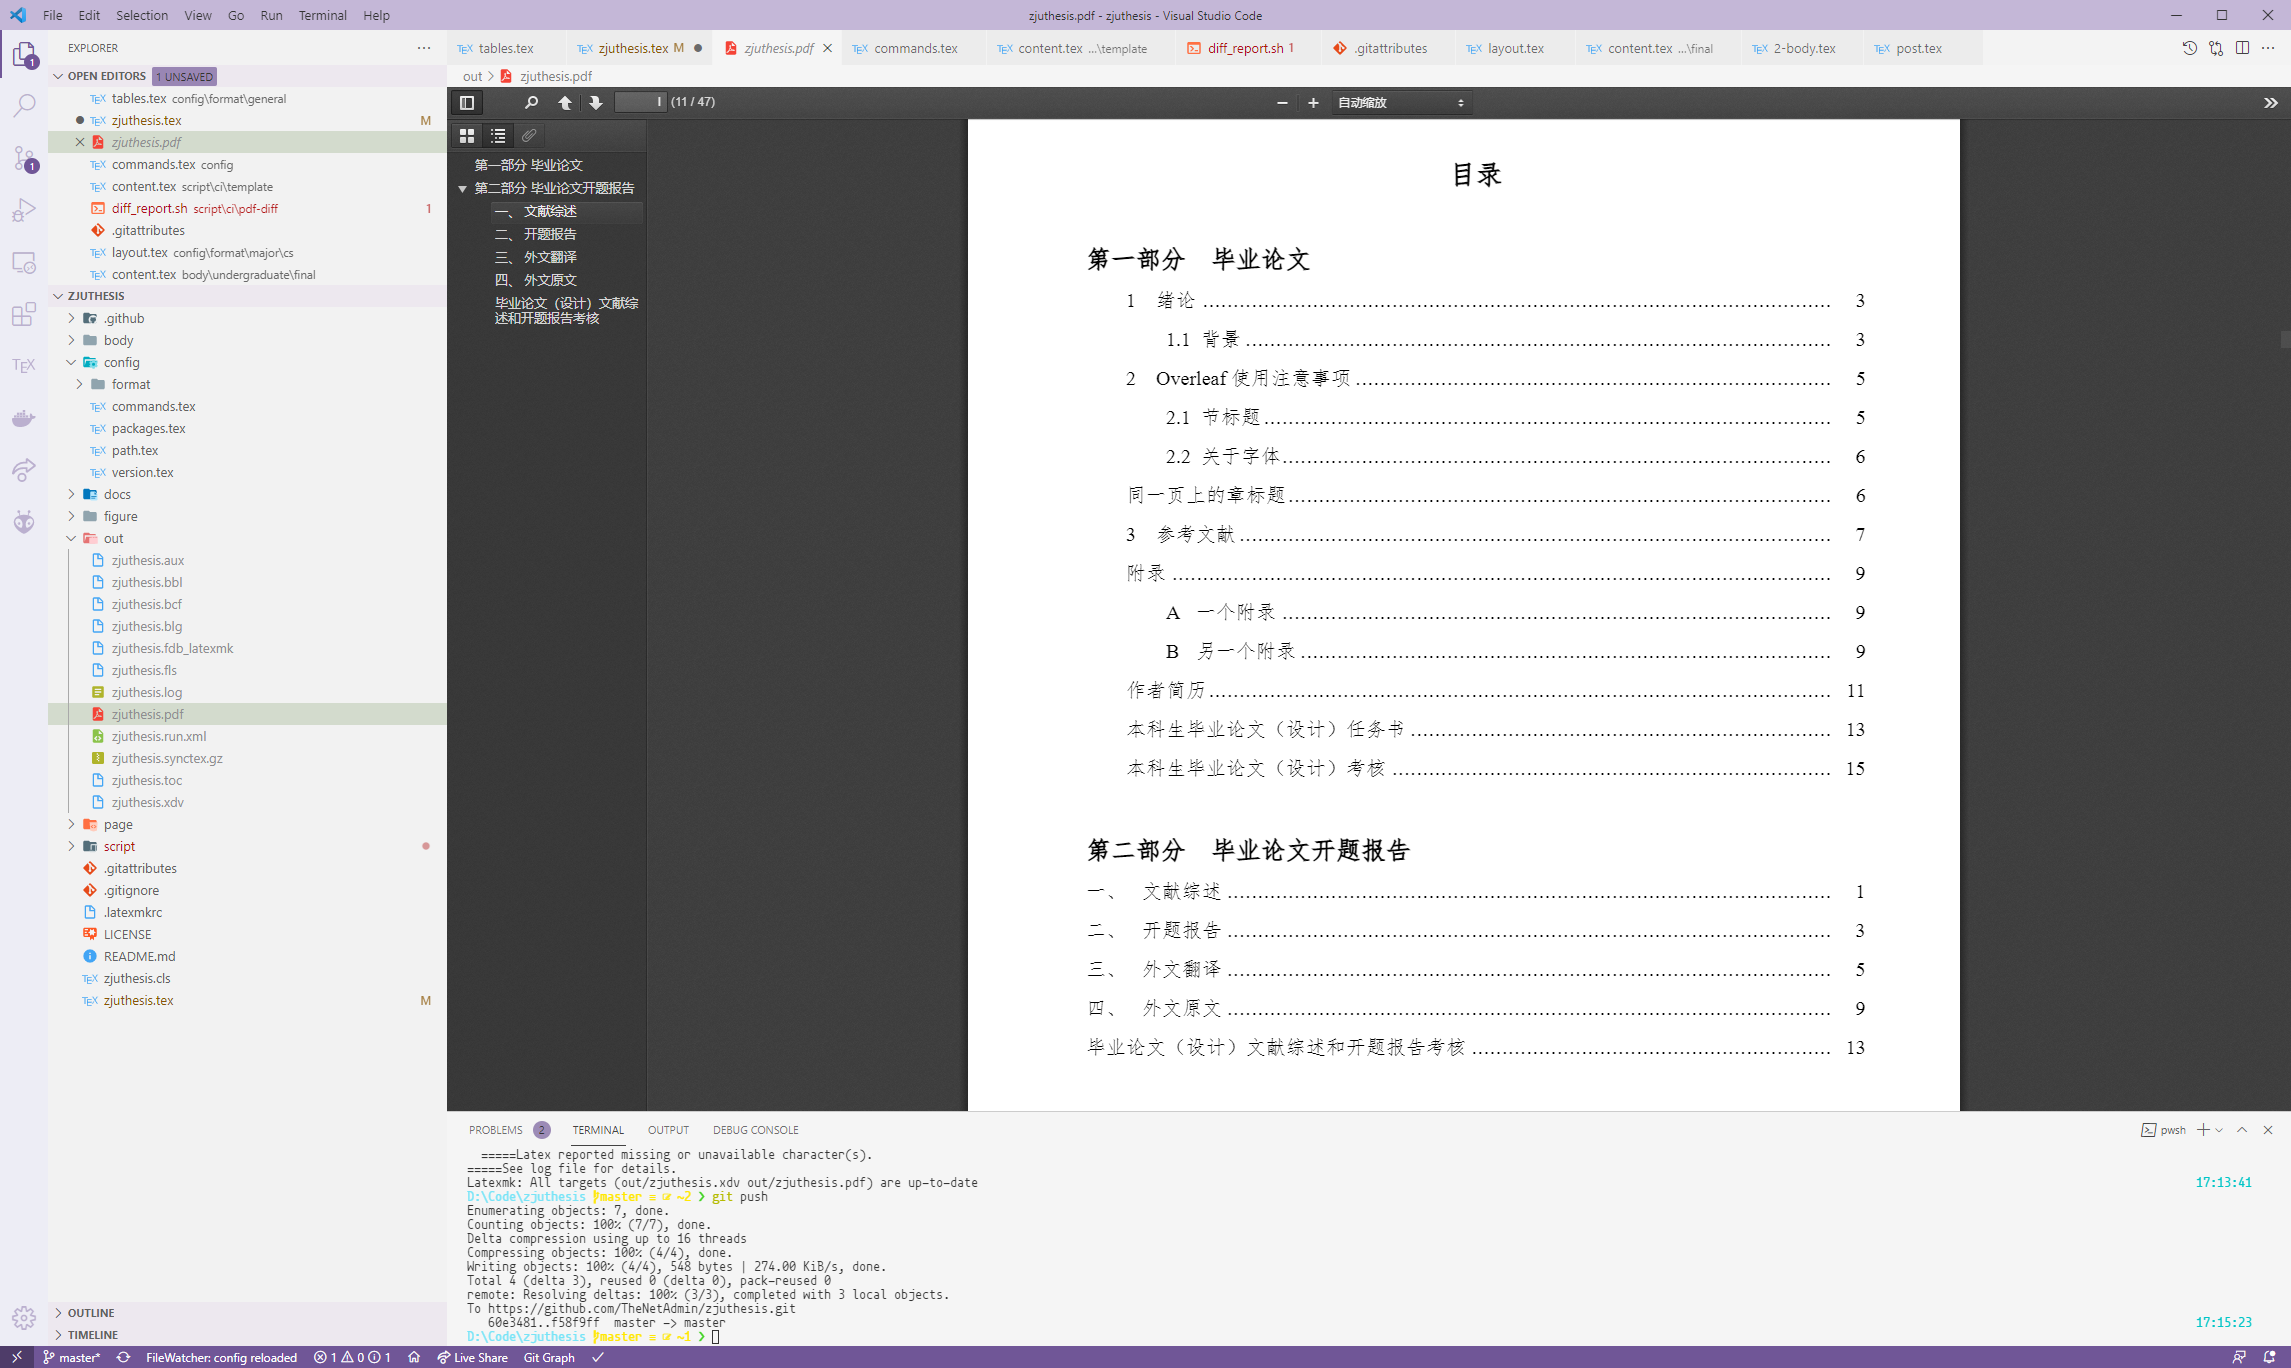Select the DEBUG CONSOLE panel tab

[756, 1130]
